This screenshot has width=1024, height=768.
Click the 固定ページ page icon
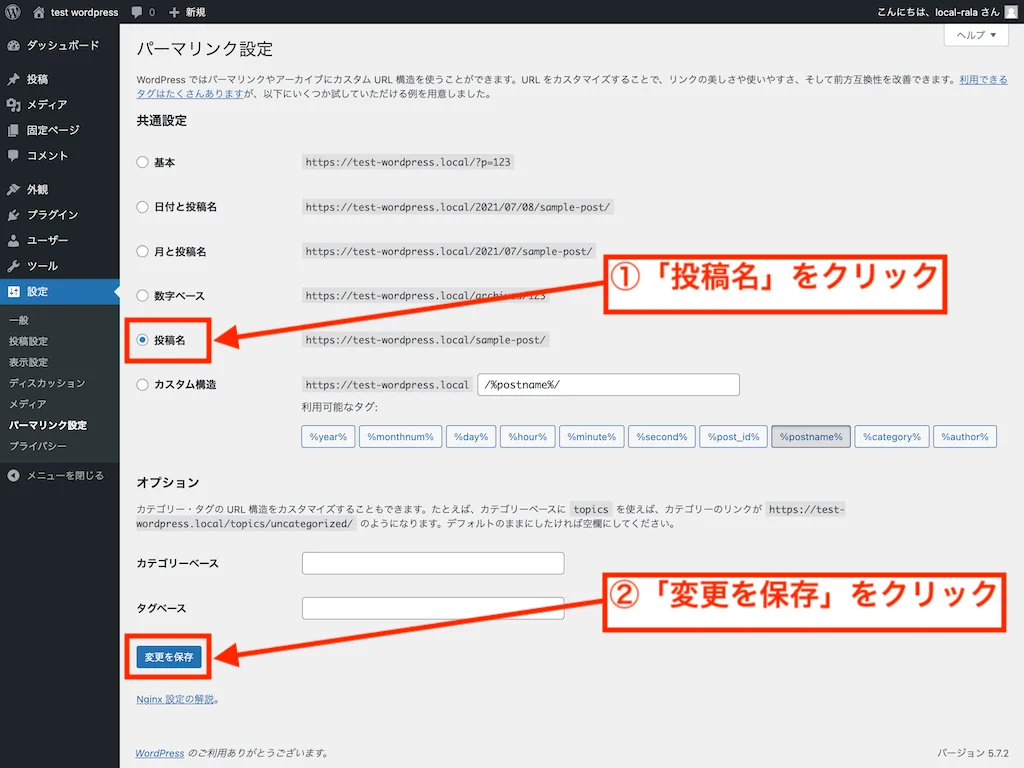[13, 130]
